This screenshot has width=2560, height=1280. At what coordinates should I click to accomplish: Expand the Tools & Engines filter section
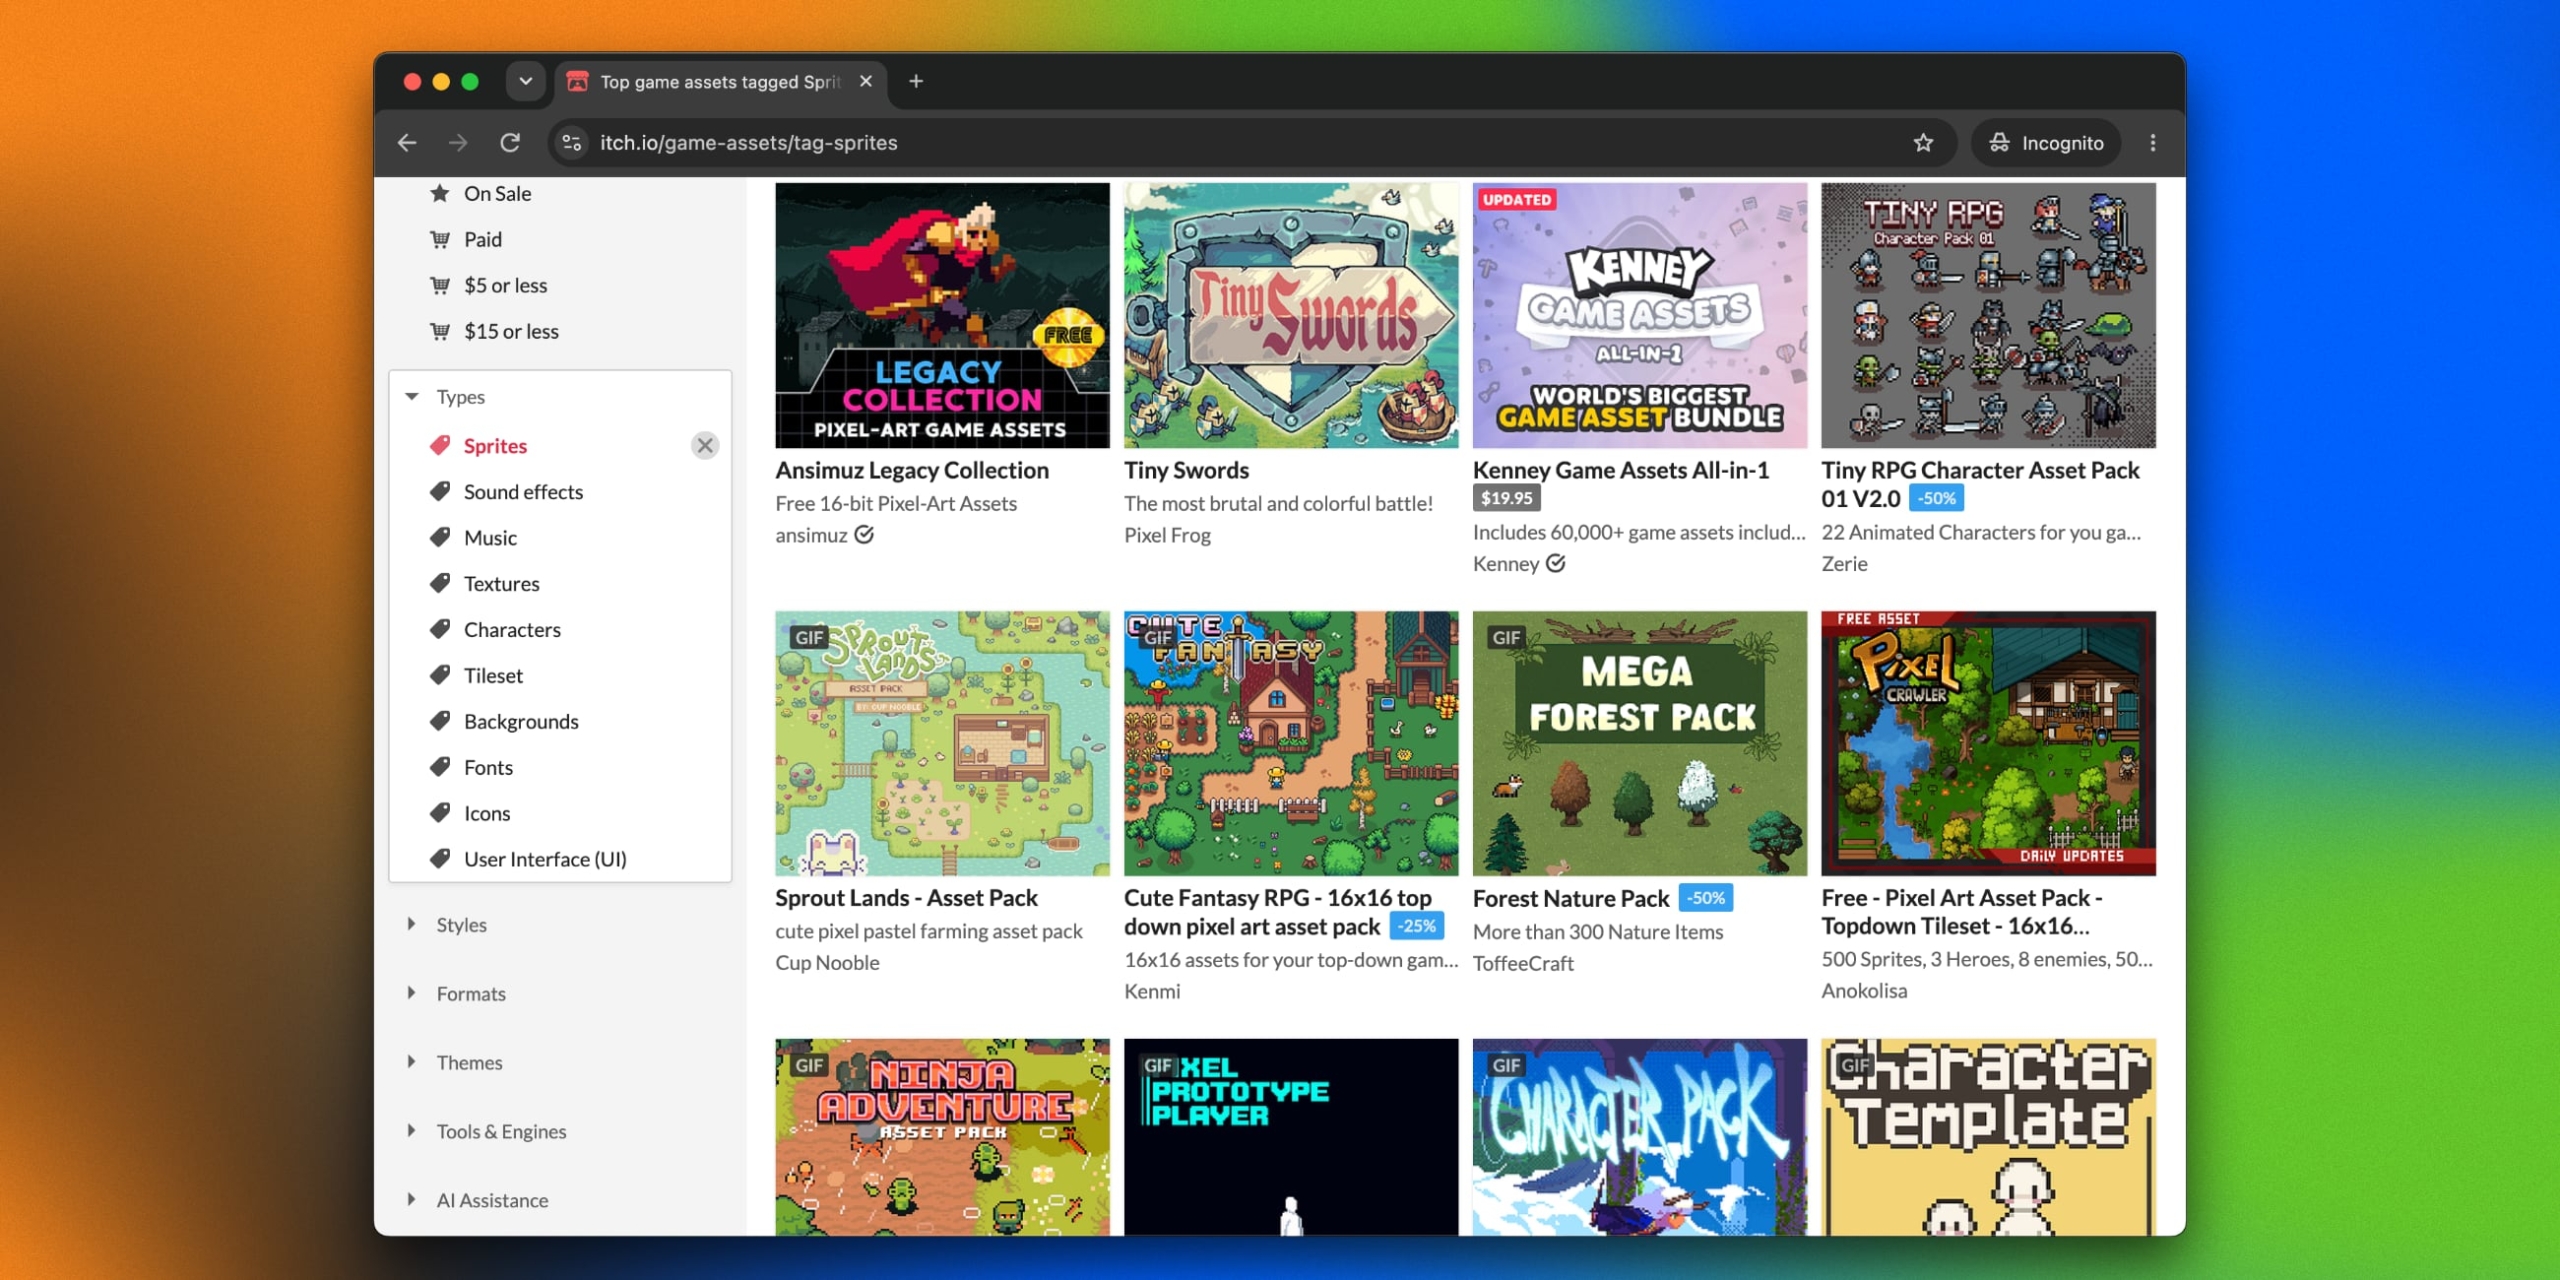[500, 1132]
